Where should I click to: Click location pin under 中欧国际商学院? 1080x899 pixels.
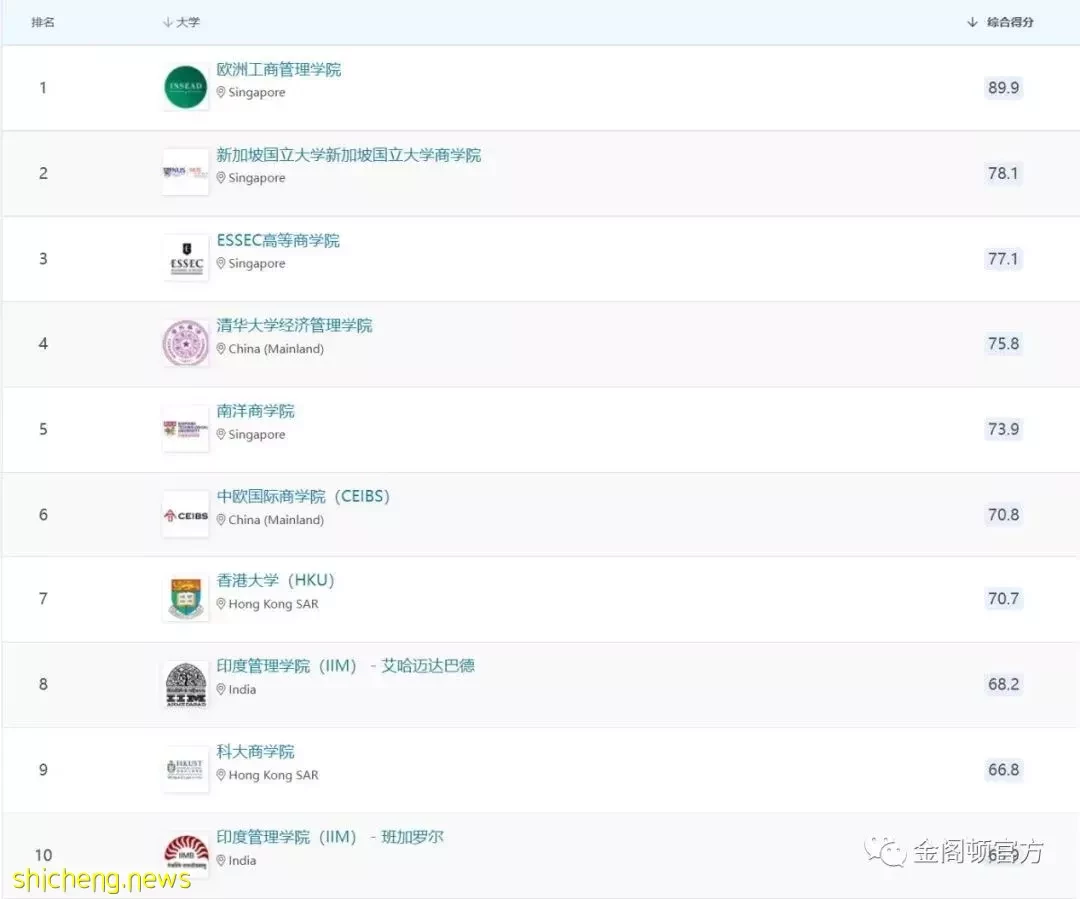(221, 519)
